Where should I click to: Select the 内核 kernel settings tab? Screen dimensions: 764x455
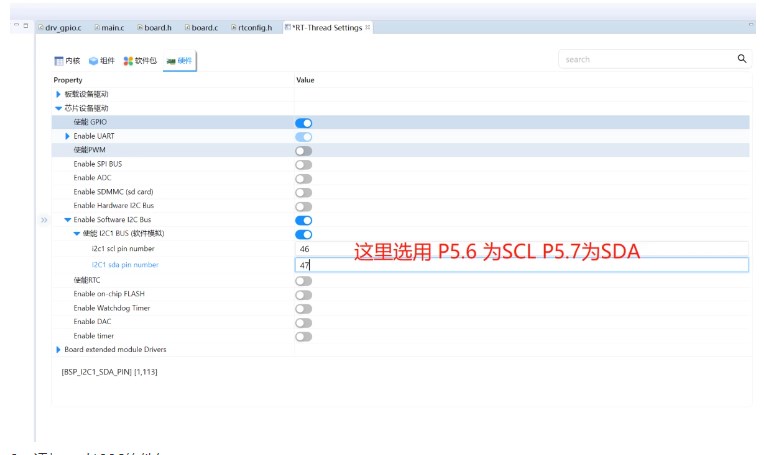click(x=67, y=60)
